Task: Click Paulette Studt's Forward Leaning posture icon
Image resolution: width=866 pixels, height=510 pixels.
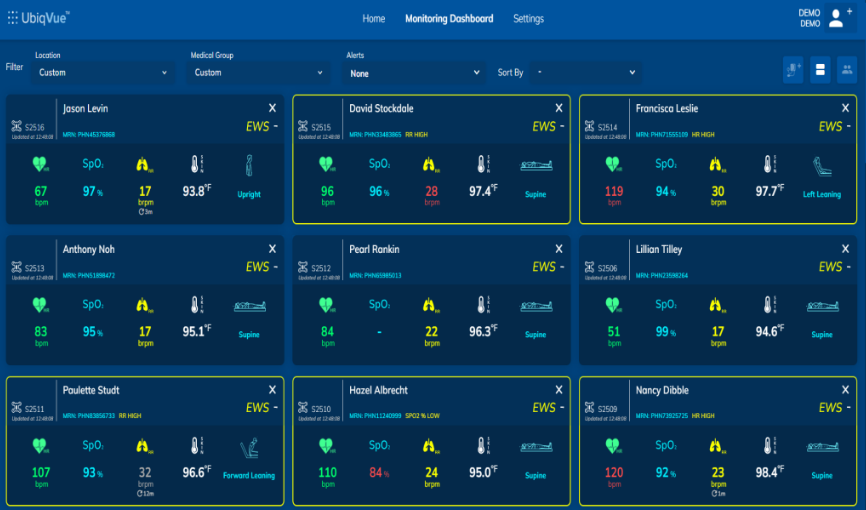Action: point(248,452)
